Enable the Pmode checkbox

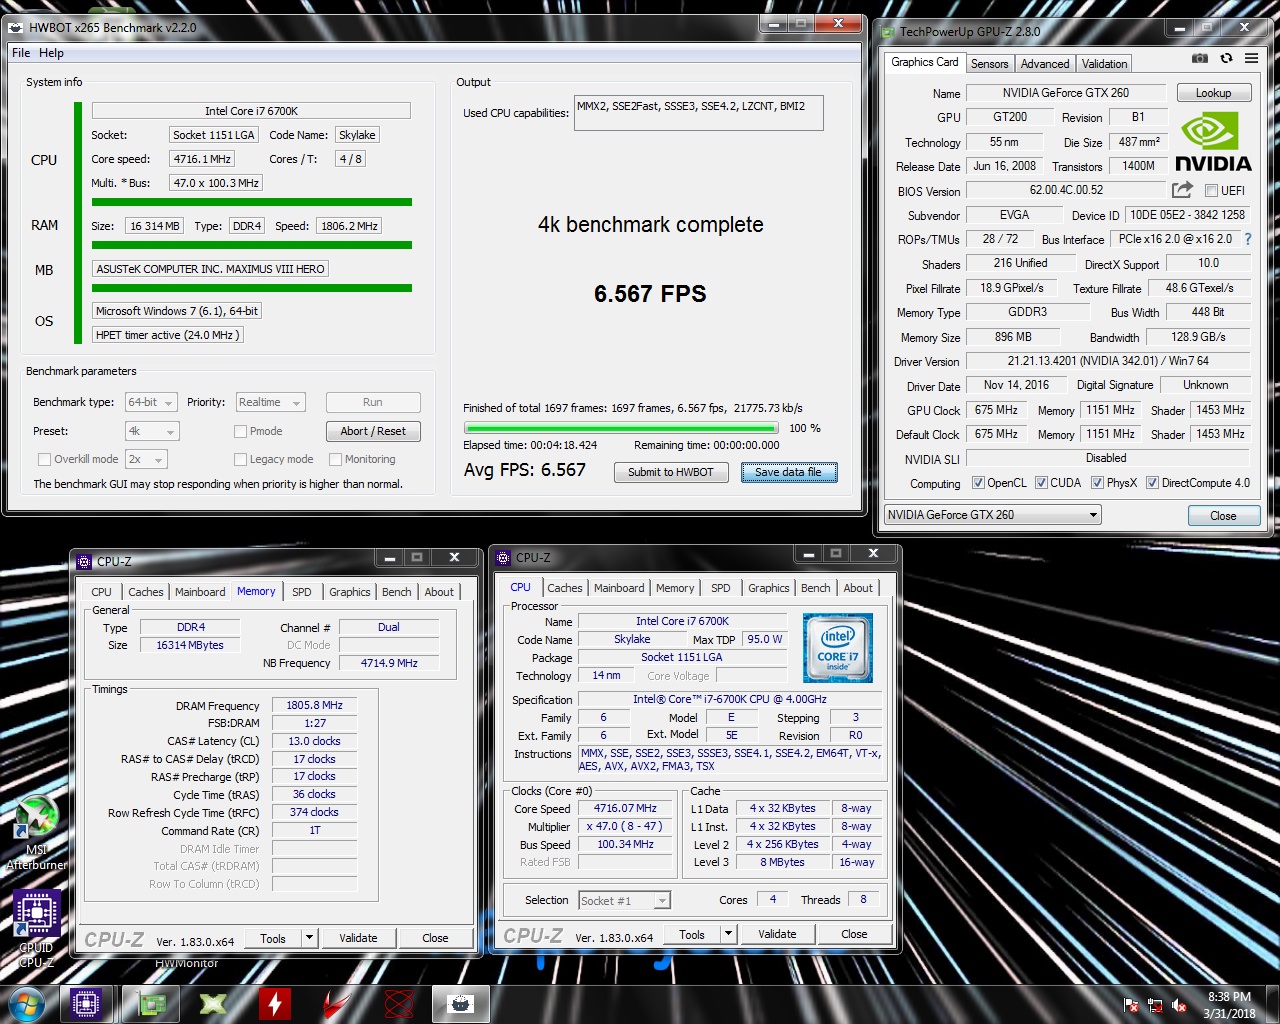240,431
